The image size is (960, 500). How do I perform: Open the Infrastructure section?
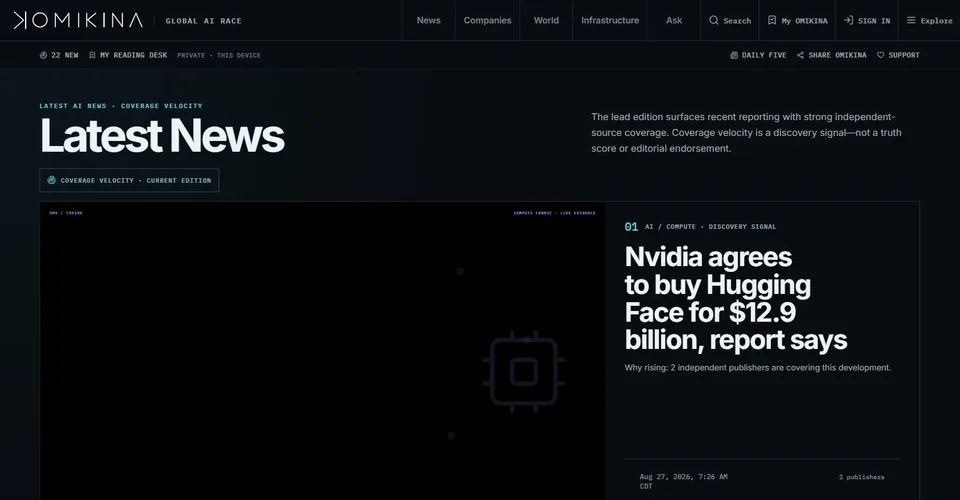tap(610, 20)
